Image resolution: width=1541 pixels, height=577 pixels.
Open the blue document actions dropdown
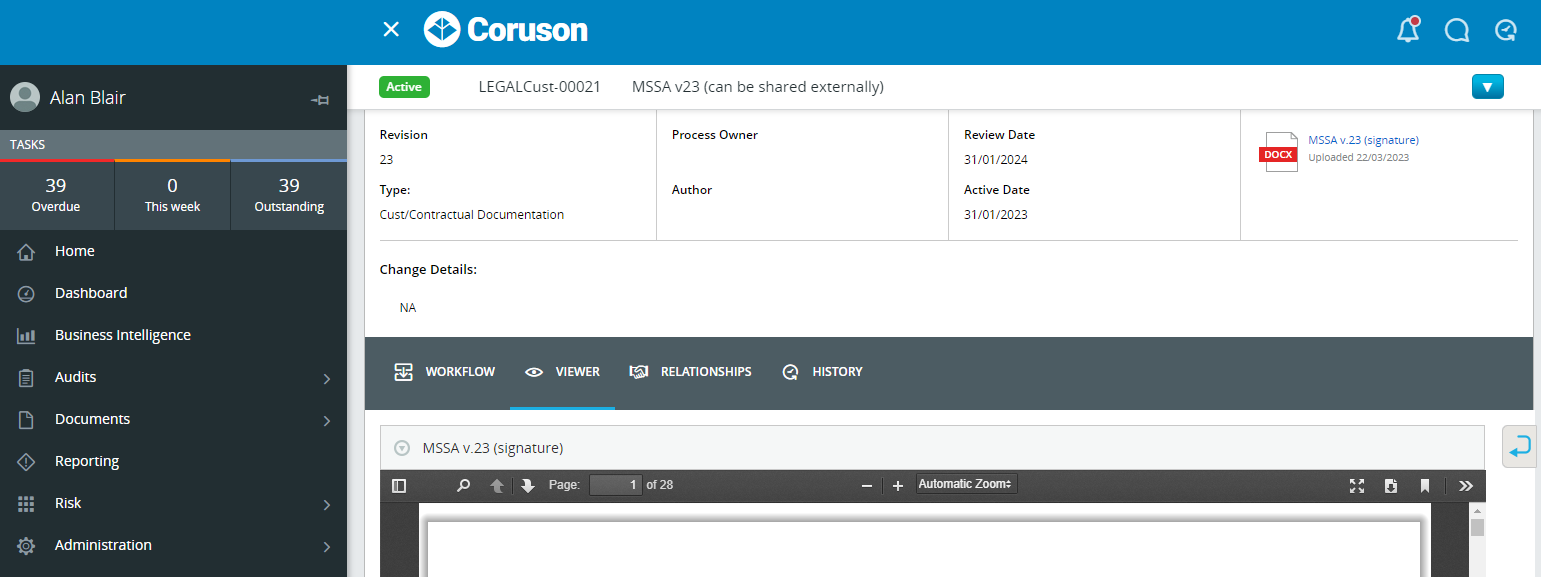(1488, 87)
